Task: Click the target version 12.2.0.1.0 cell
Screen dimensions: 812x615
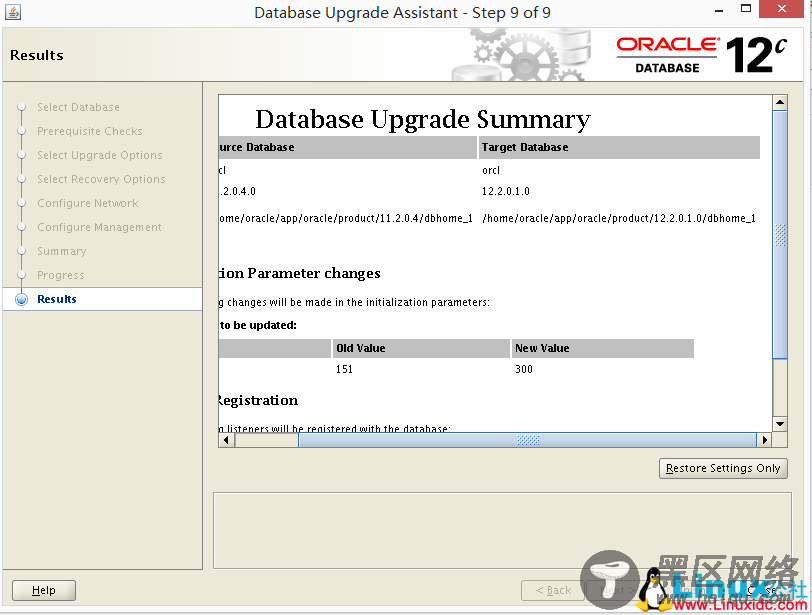Action: tap(505, 191)
